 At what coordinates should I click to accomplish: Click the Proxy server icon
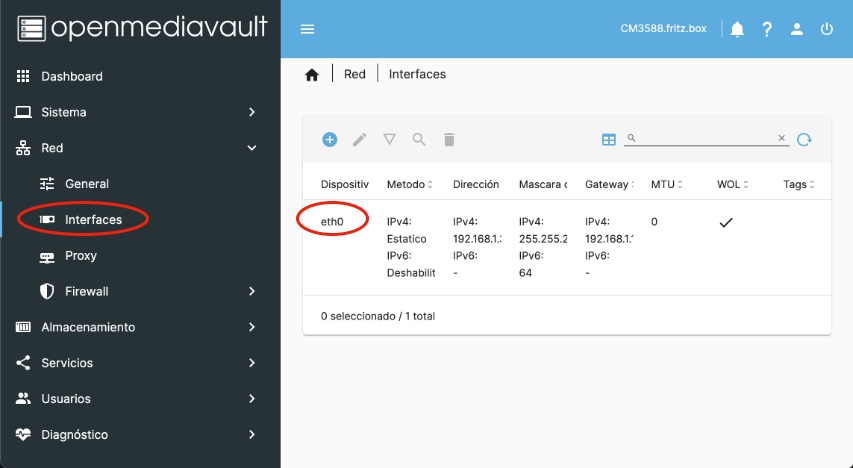pos(47,256)
